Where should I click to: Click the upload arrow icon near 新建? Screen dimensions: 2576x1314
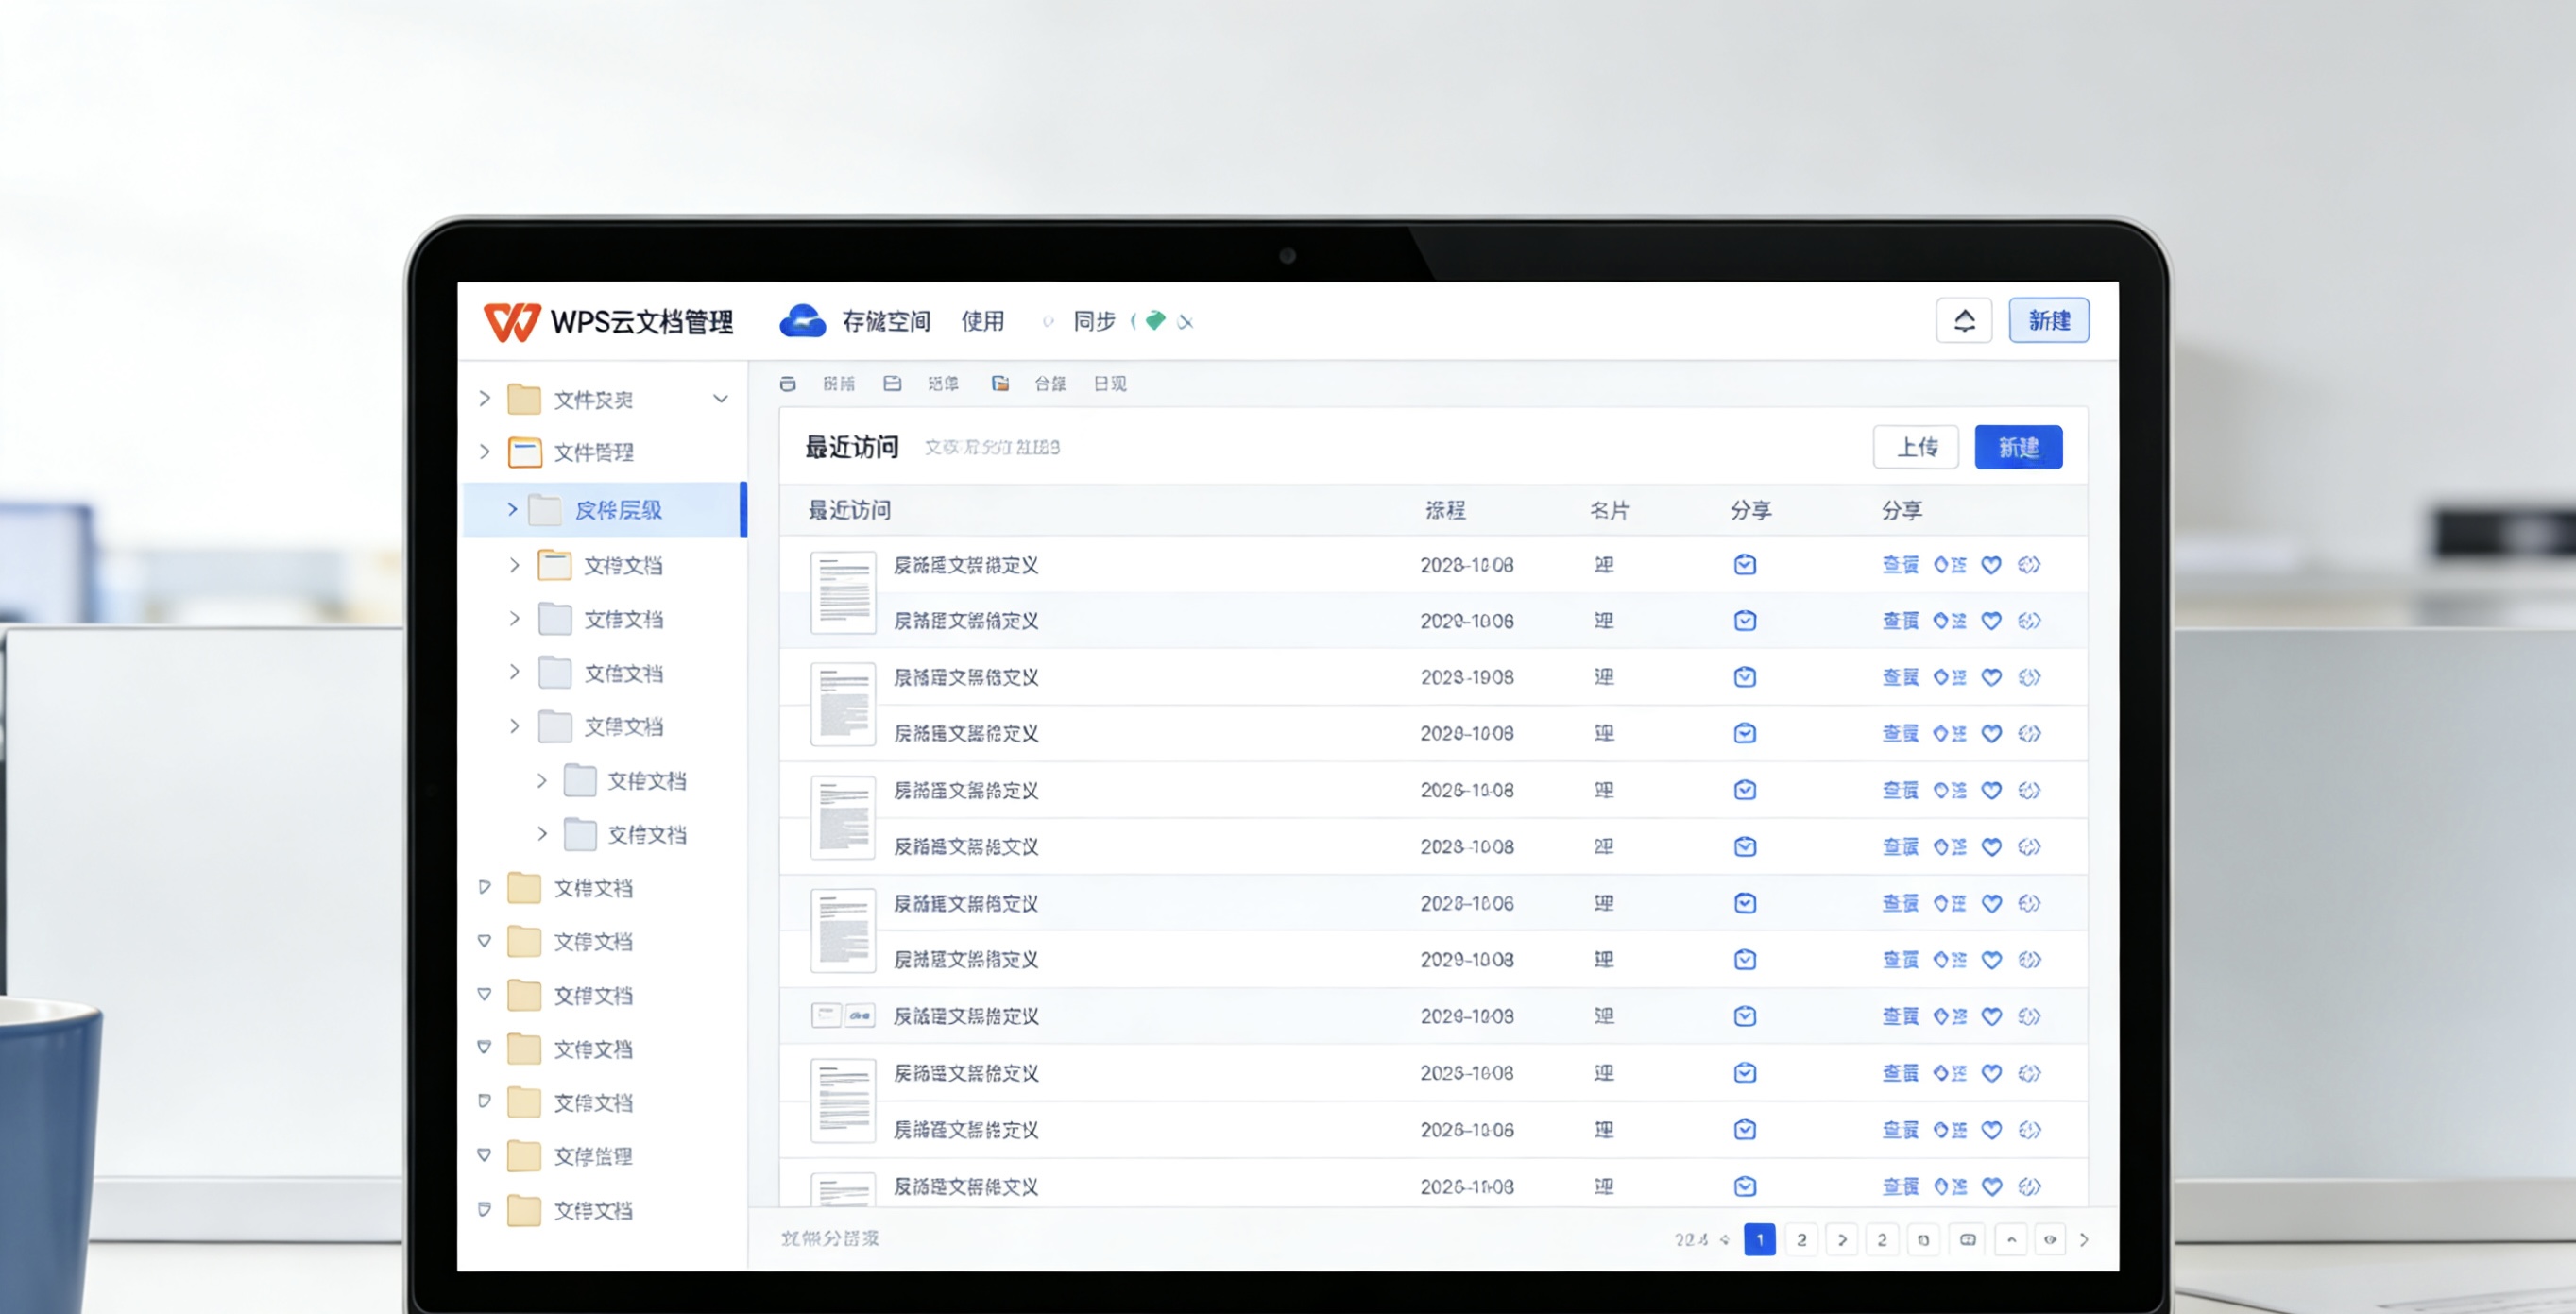tap(1963, 320)
